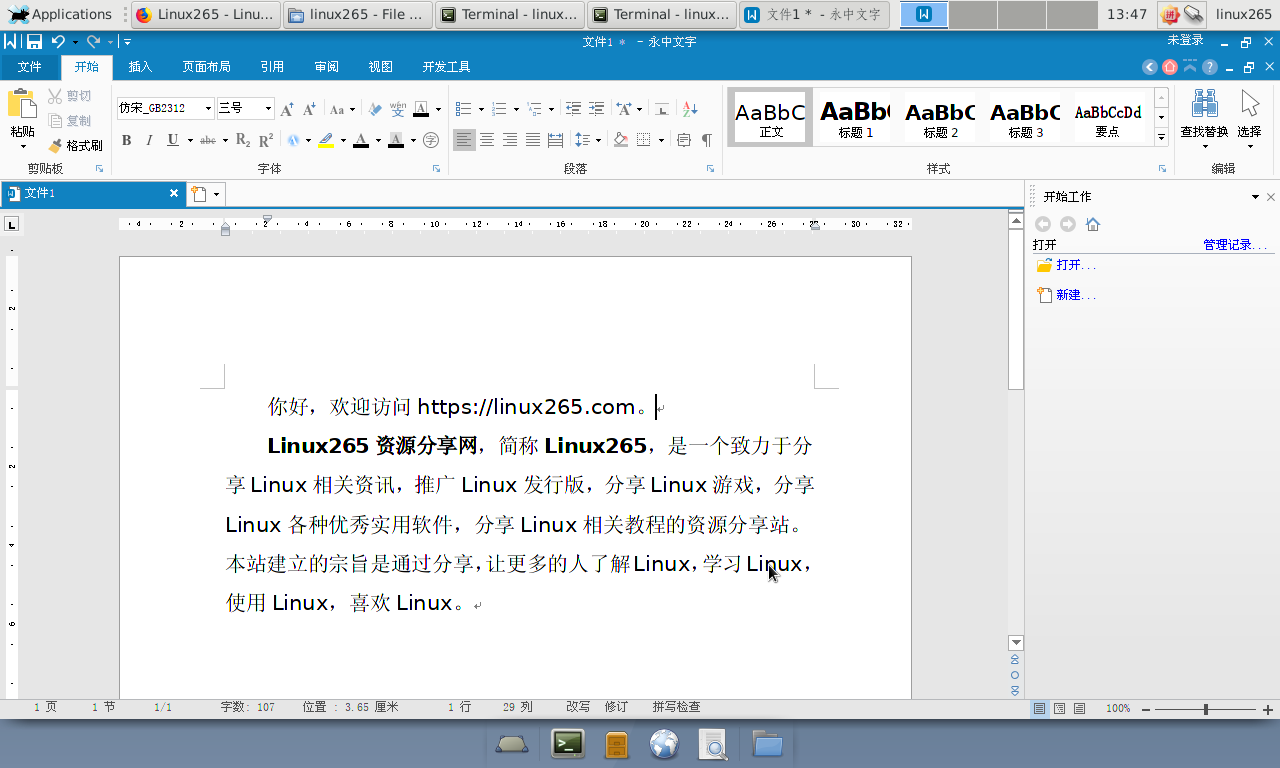
Task: Toggle 修订 track changes in status bar
Action: point(616,707)
